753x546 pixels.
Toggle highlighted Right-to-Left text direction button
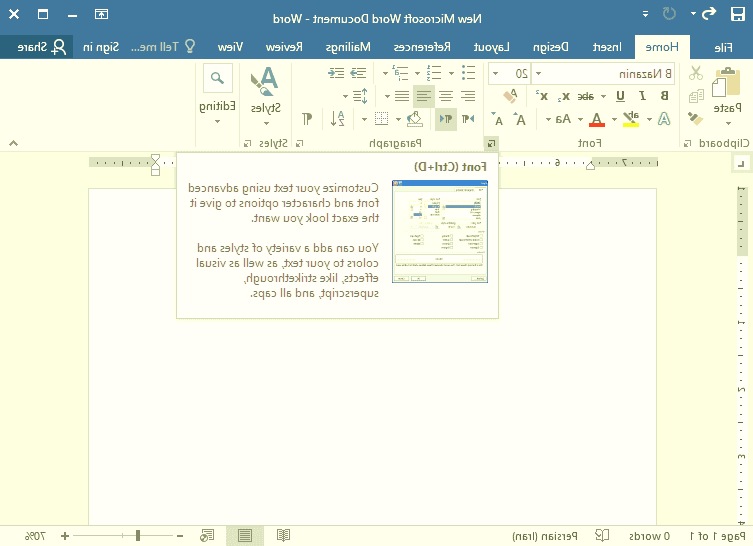pos(446,119)
